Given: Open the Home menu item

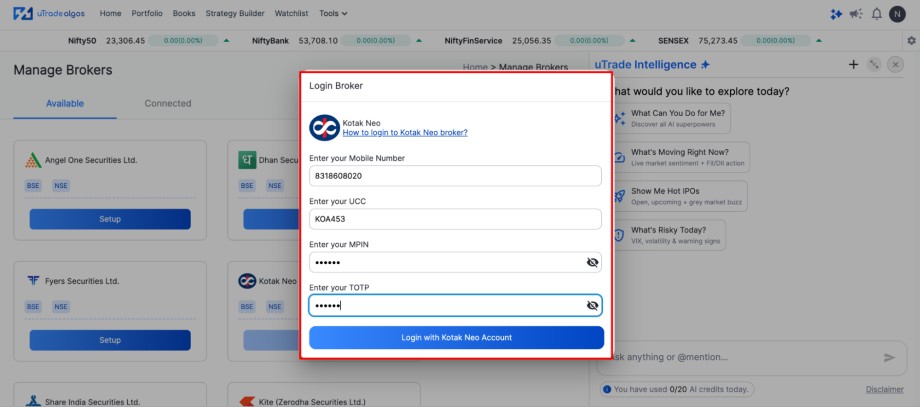Looking at the screenshot, I should point(110,13).
